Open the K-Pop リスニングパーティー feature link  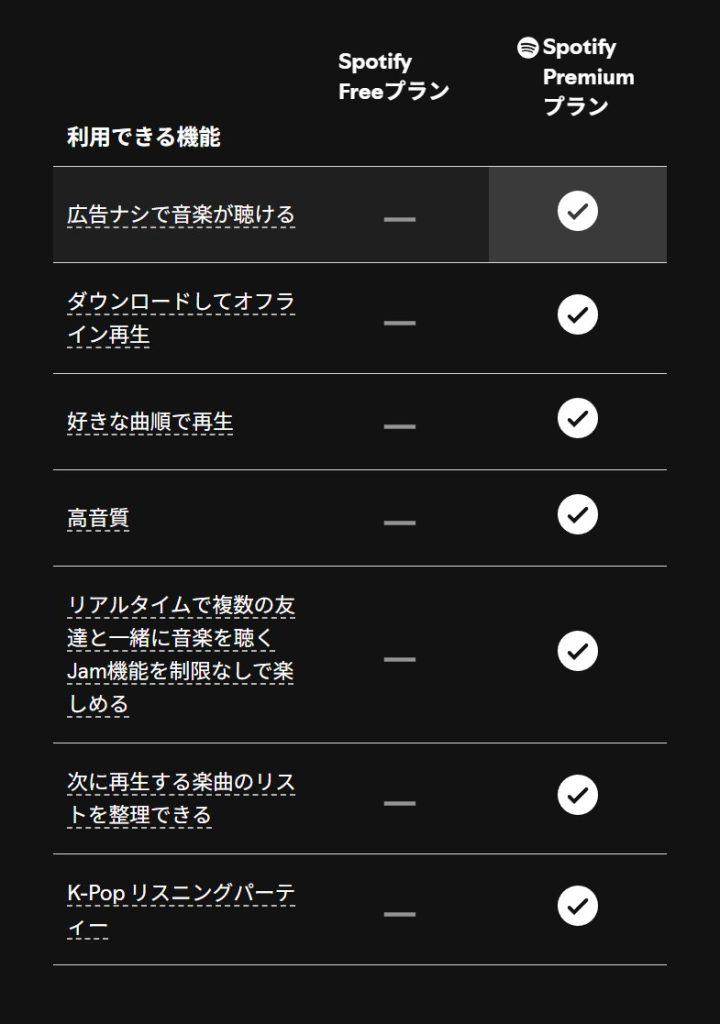[181, 910]
